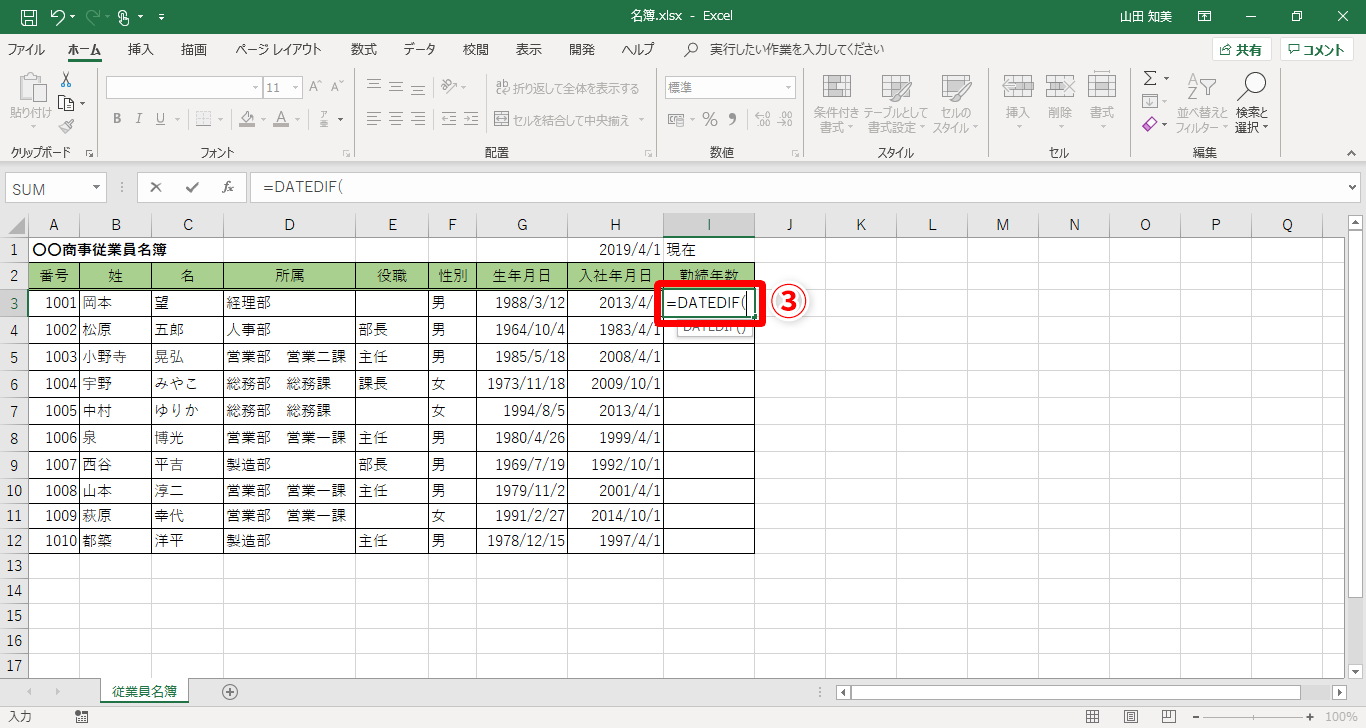Click the Copy icon in the clipboard group
This screenshot has width=1366, height=728.
pyautogui.click(x=66, y=103)
